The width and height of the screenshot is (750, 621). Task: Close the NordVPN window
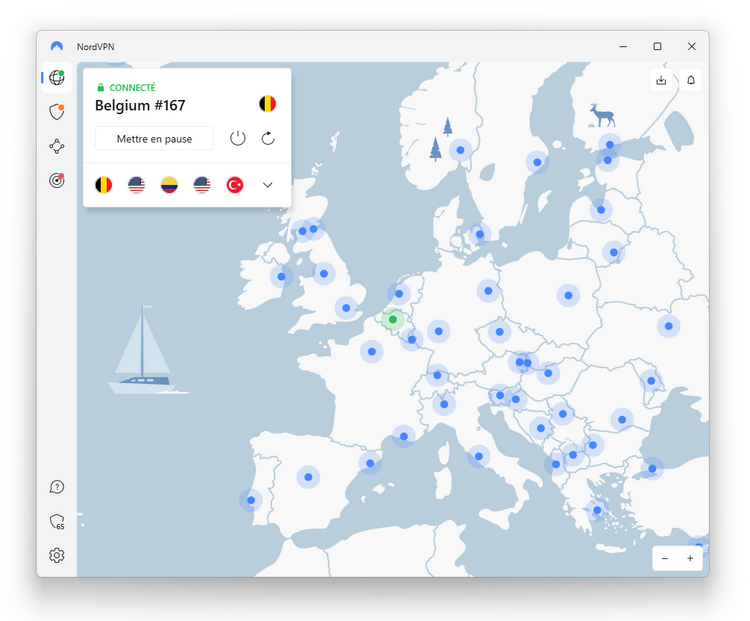[692, 46]
